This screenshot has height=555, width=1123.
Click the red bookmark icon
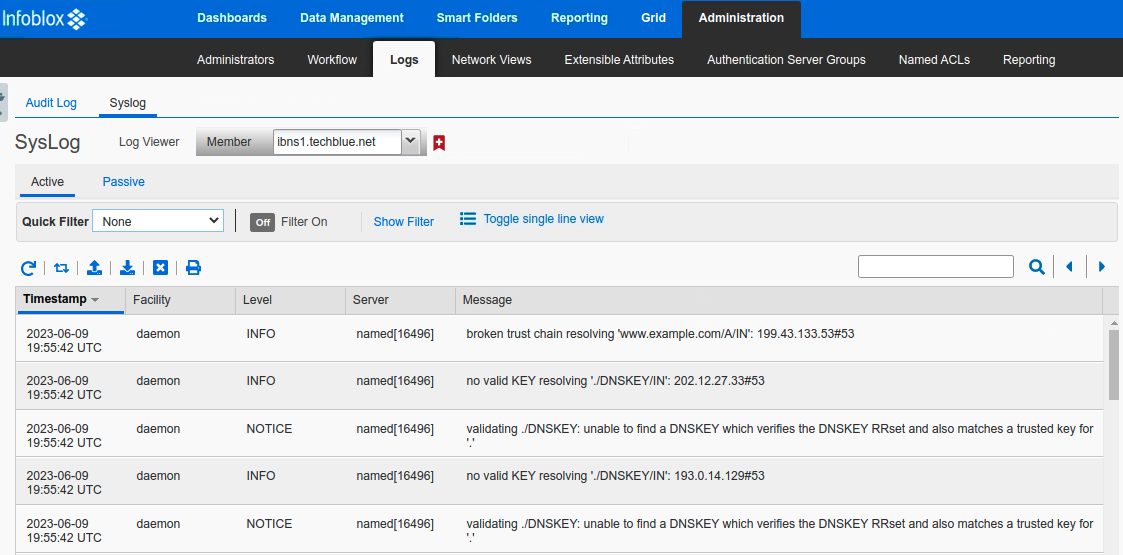438,143
